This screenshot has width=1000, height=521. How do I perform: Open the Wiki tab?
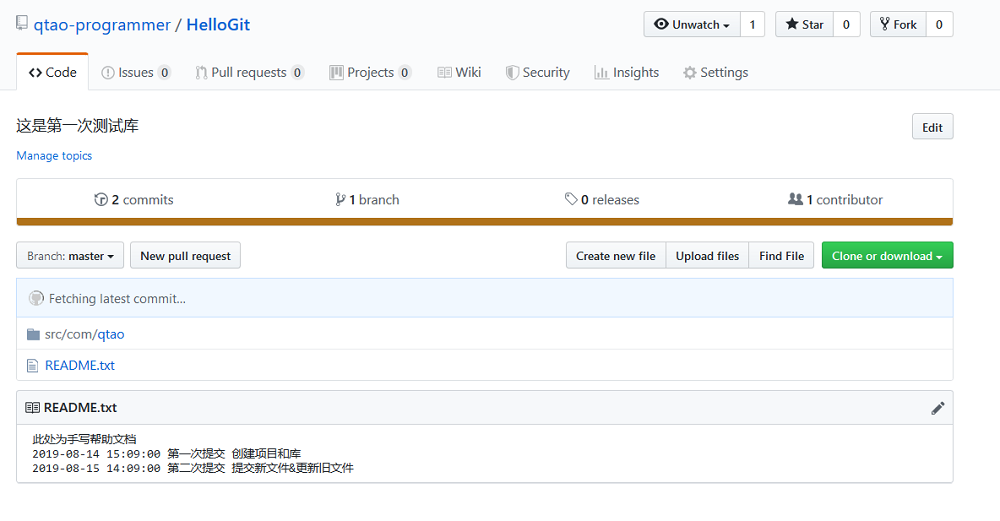[x=459, y=72]
